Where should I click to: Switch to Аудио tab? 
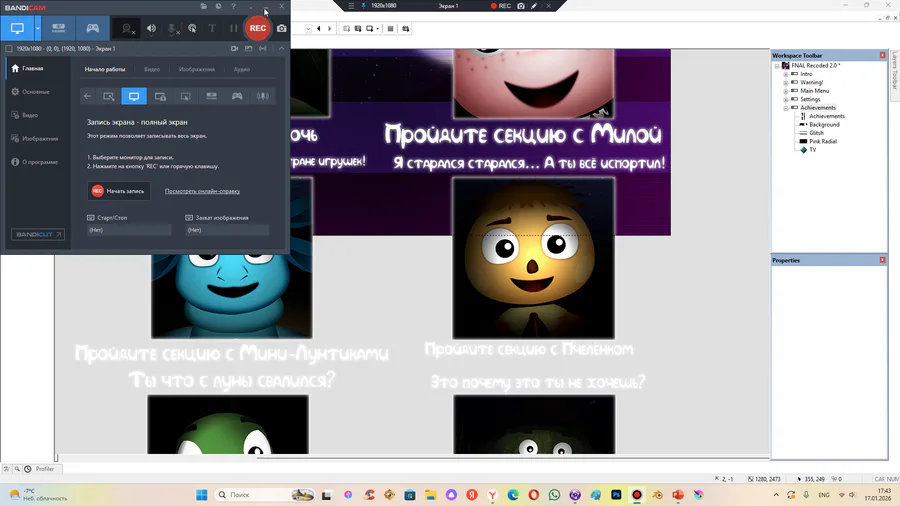pyautogui.click(x=242, y=69)
